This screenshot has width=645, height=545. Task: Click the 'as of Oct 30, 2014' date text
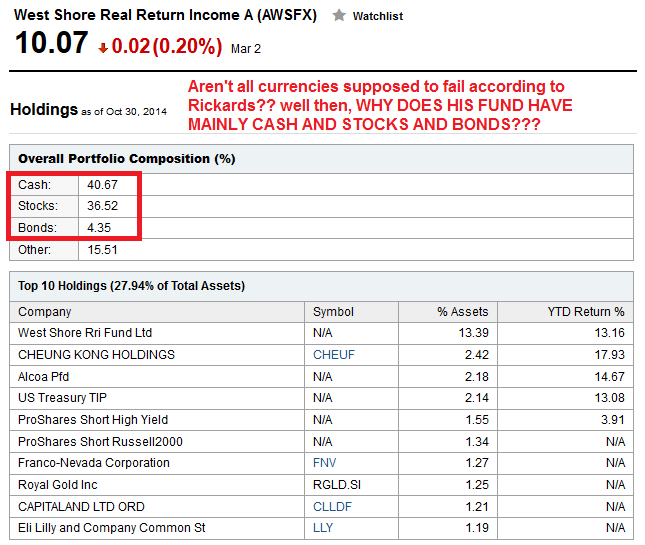tap(124, 111)
